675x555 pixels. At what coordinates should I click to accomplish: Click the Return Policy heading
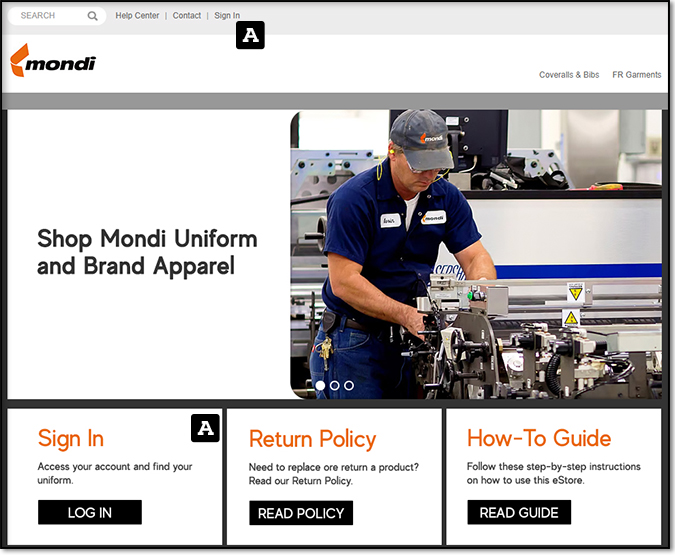312,439
